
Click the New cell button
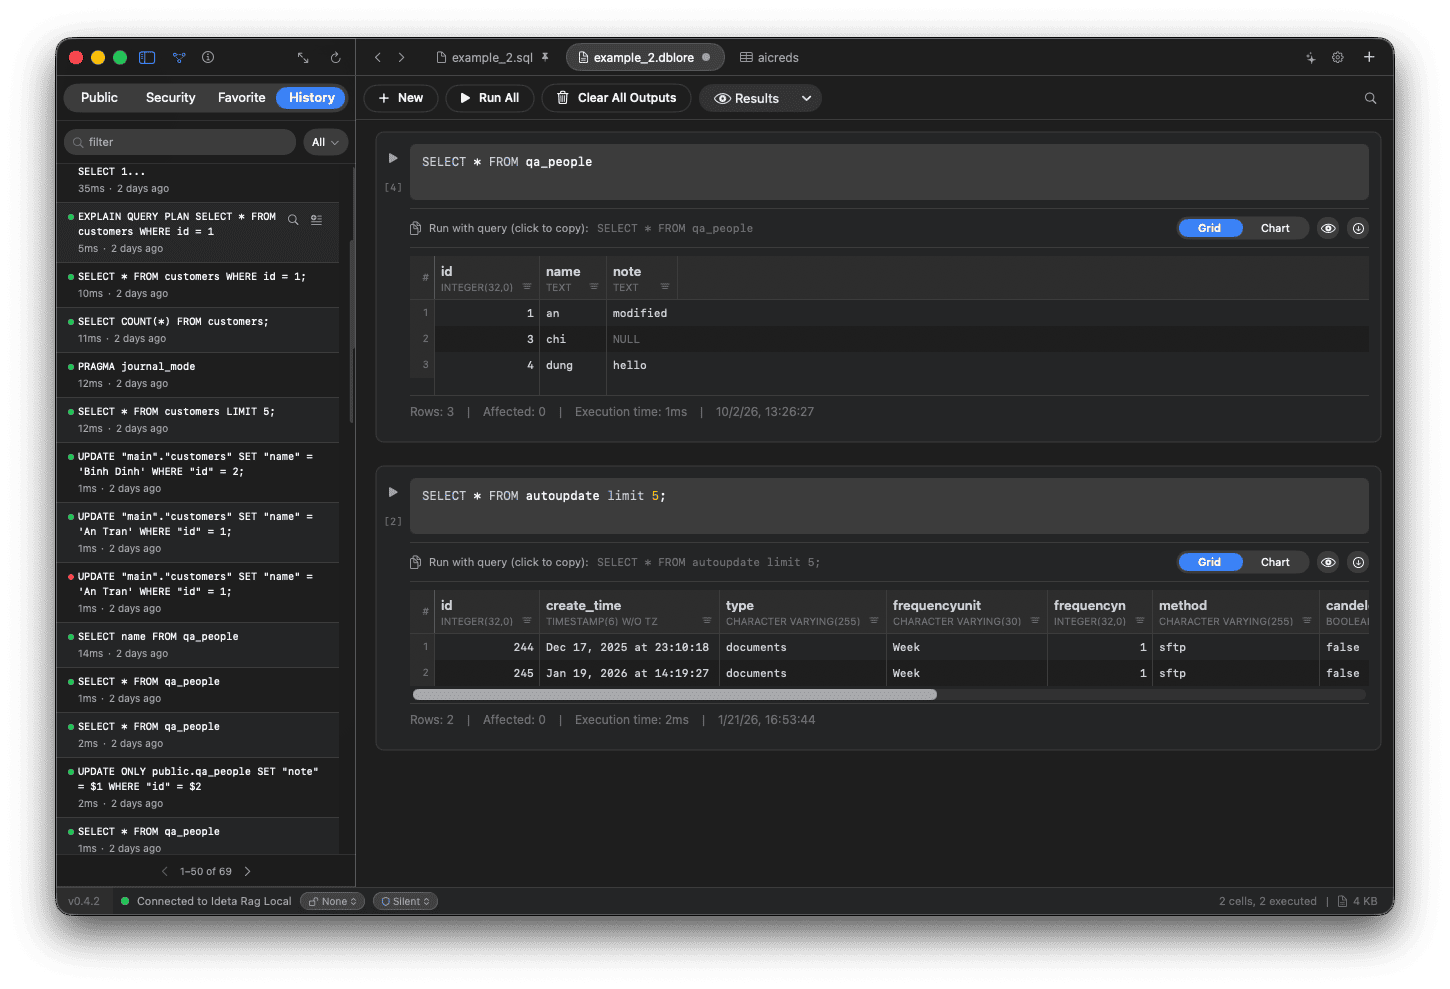tap(401, 98)
